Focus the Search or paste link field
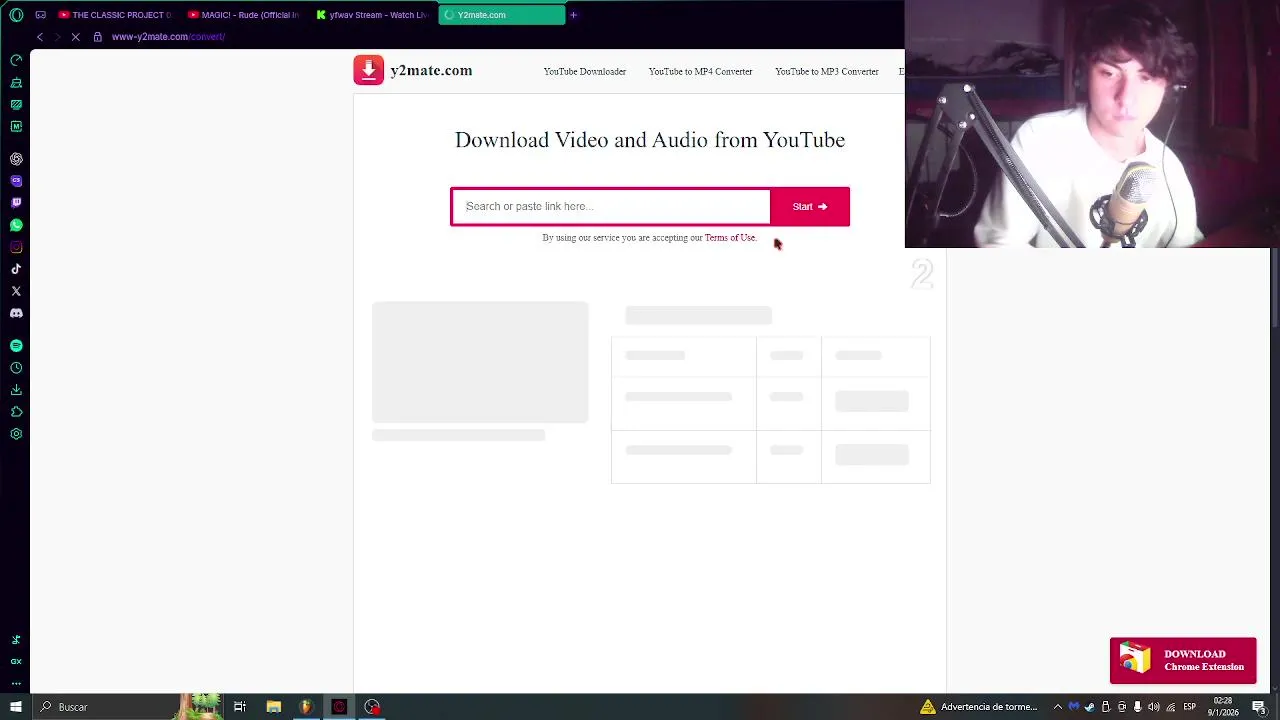Image resolution: width=1280 pixels, height=720 pixels. pyautogui.click(x=611, y=207)
